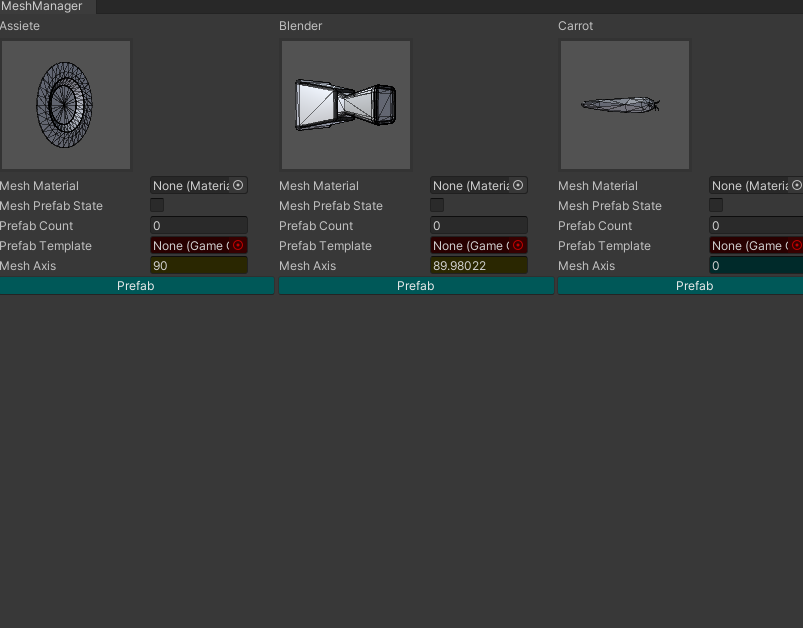Enable Mesh Prefab State for Carrot
This screenshot has height=628, width=803.
[716, 205]
